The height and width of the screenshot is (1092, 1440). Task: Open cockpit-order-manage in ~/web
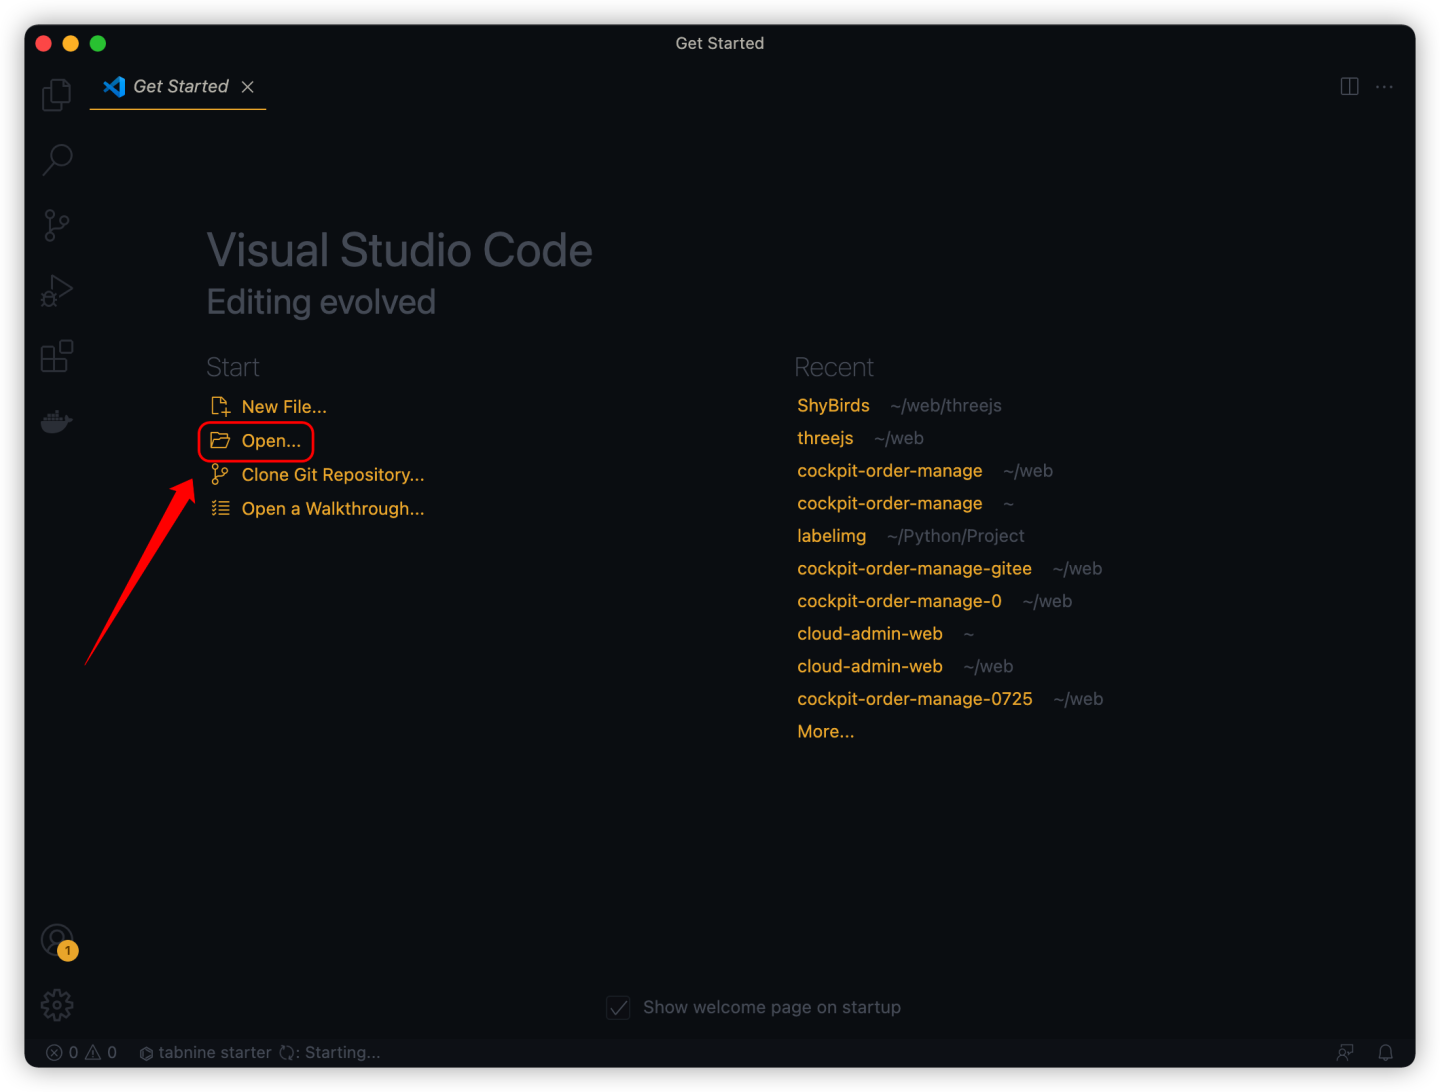pyautogui.click(x=889, y=470)
